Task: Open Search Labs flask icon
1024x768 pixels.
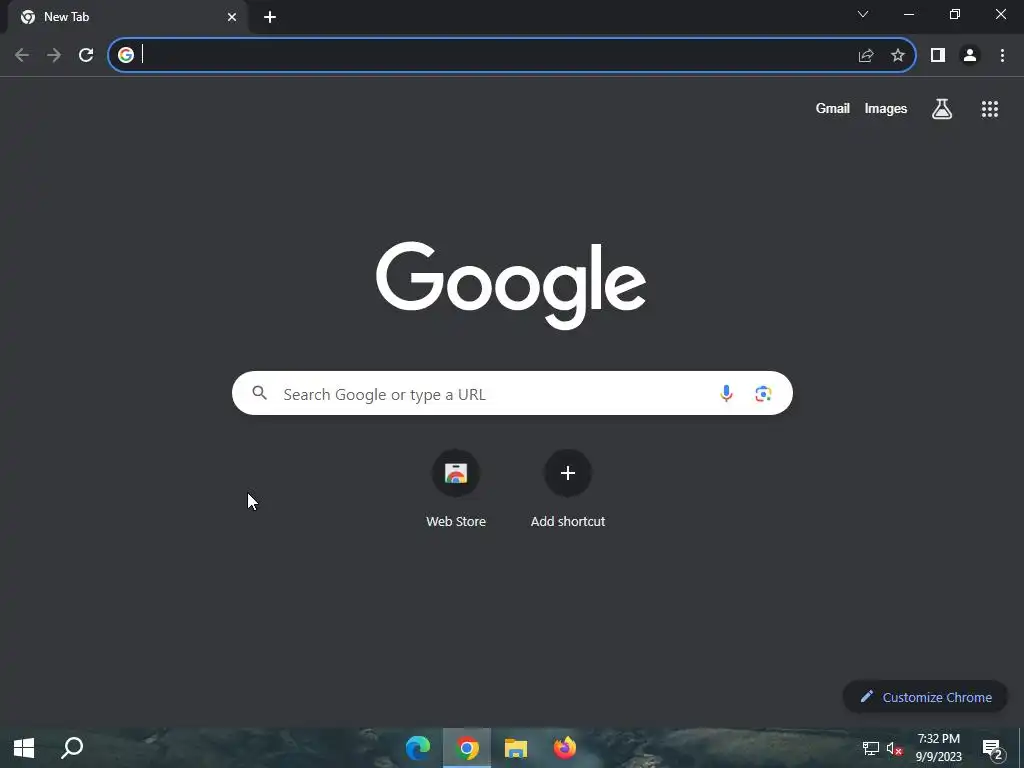Action: [x=942, y=109]
